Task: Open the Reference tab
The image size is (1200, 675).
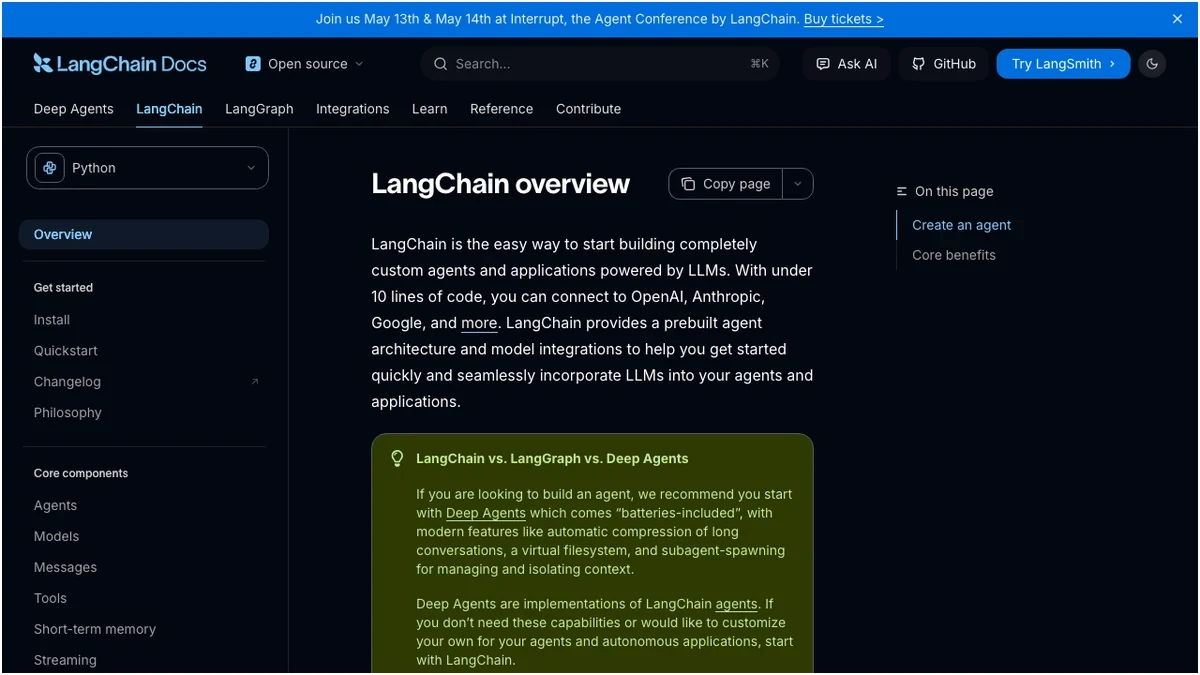Action: point(501,109)
